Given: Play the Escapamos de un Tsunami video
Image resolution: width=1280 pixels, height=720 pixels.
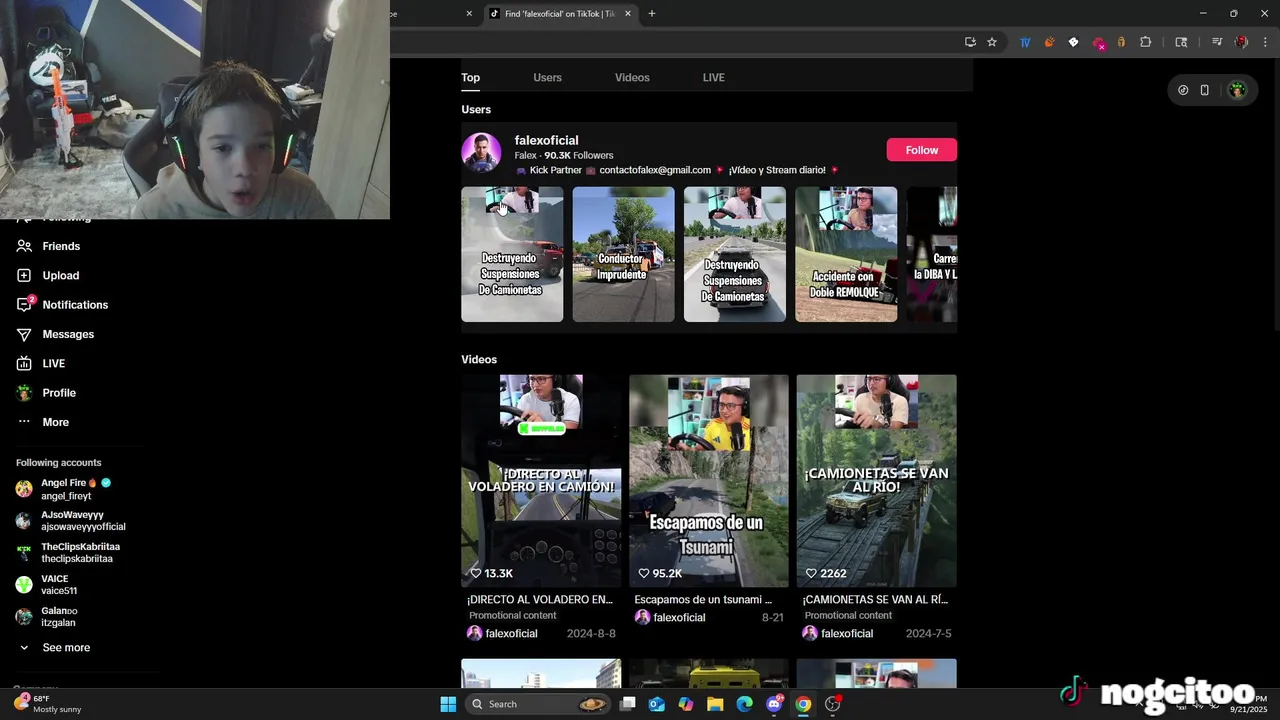Looking at the screenshot, I should pos(709,481).
